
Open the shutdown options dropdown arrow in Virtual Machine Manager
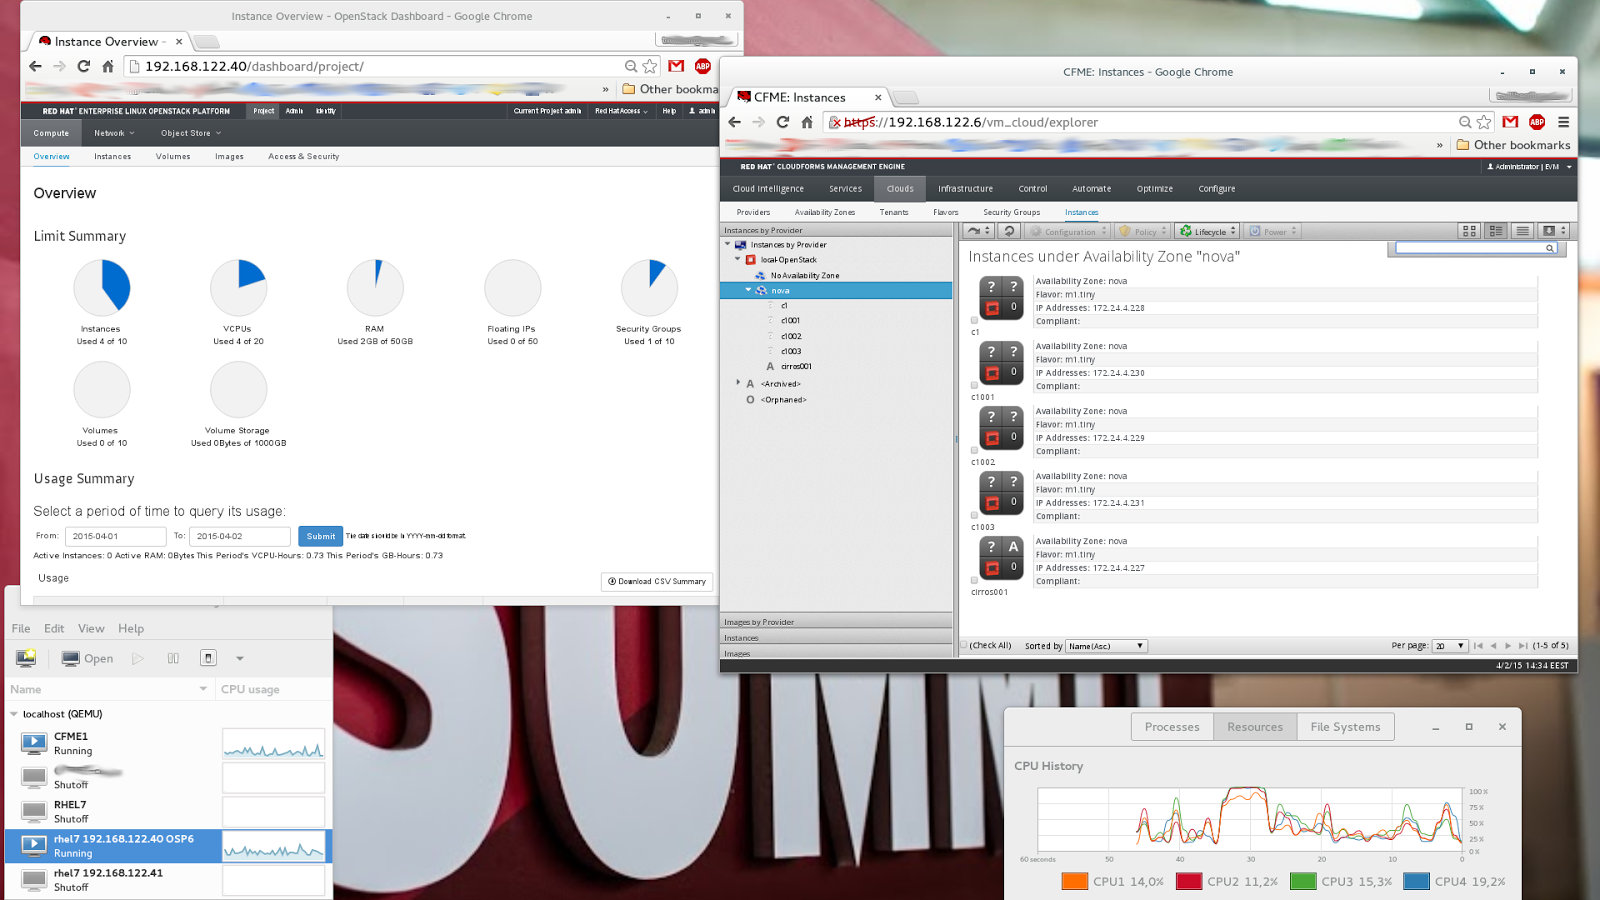[240, 658]
